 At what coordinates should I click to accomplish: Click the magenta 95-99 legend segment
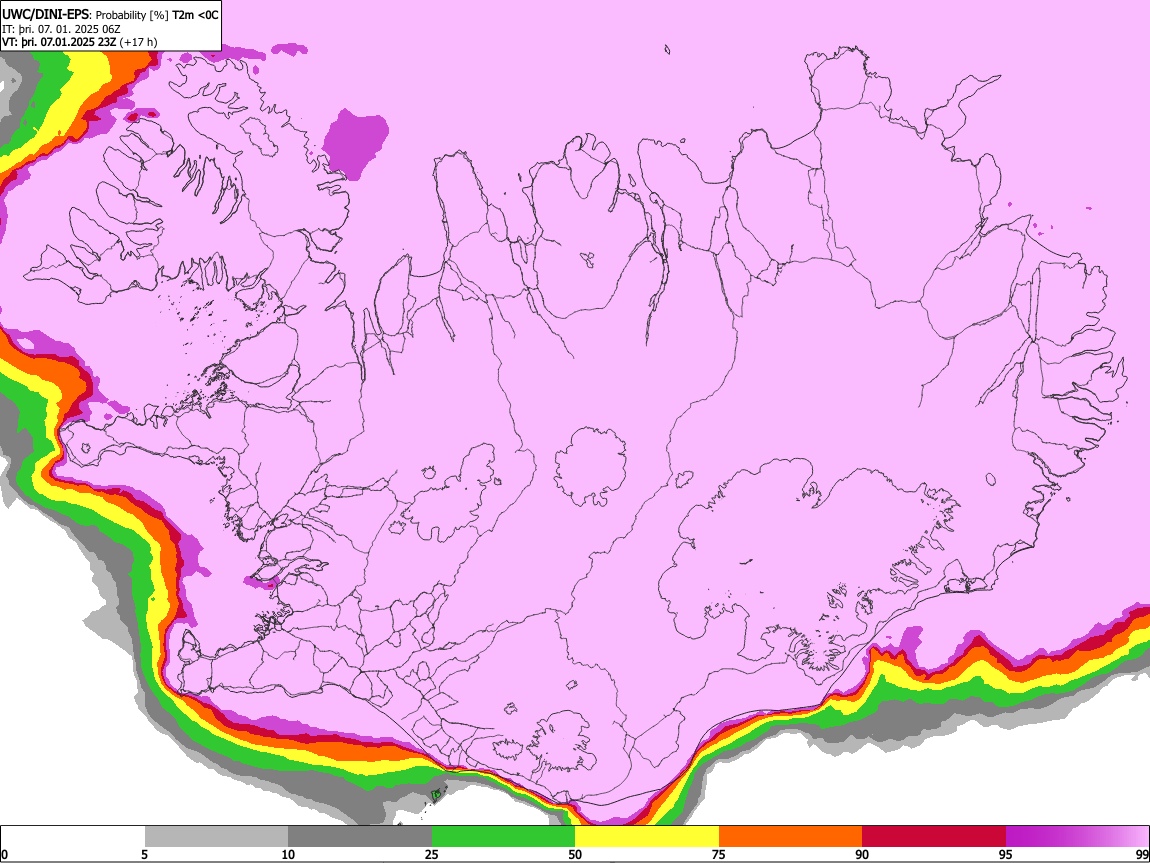(x=1077, y=837)
